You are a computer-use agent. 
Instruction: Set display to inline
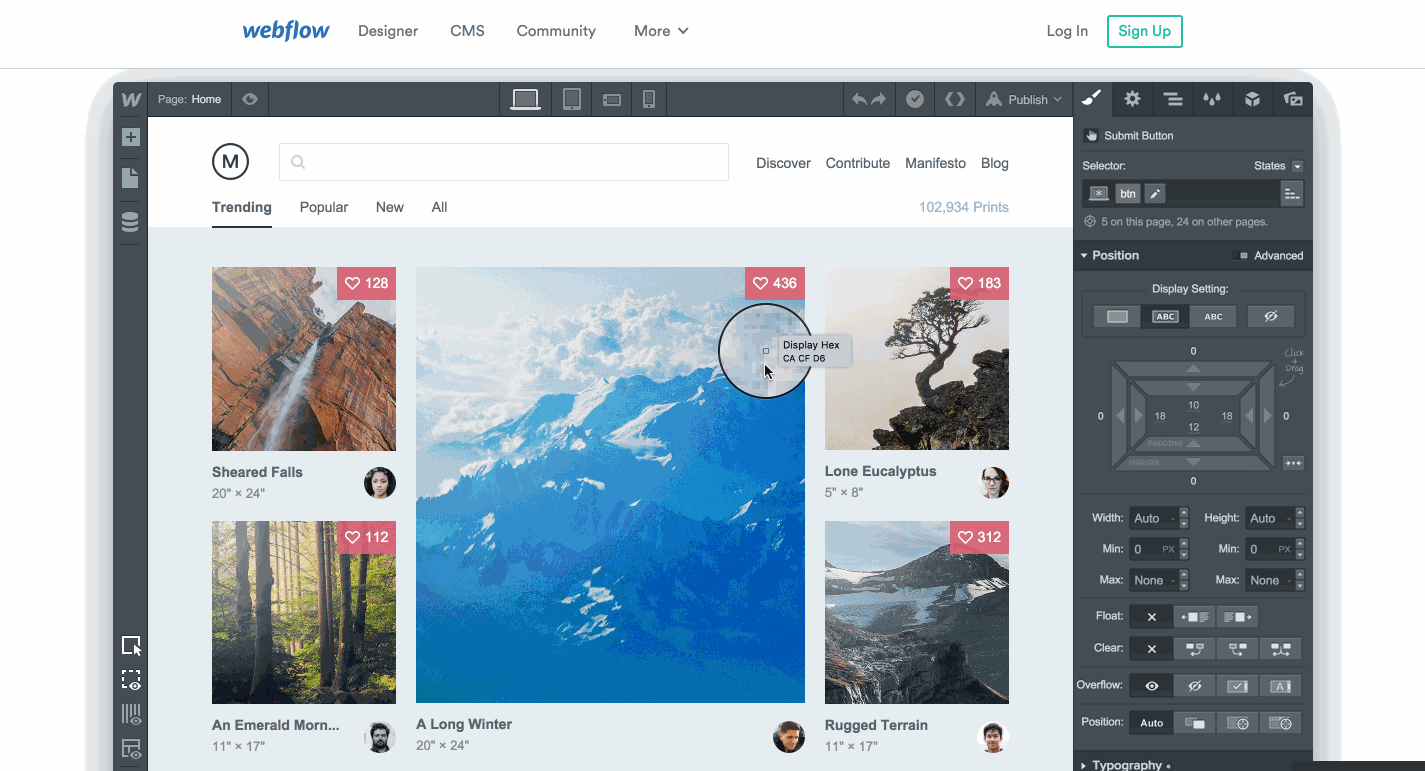1213,316
